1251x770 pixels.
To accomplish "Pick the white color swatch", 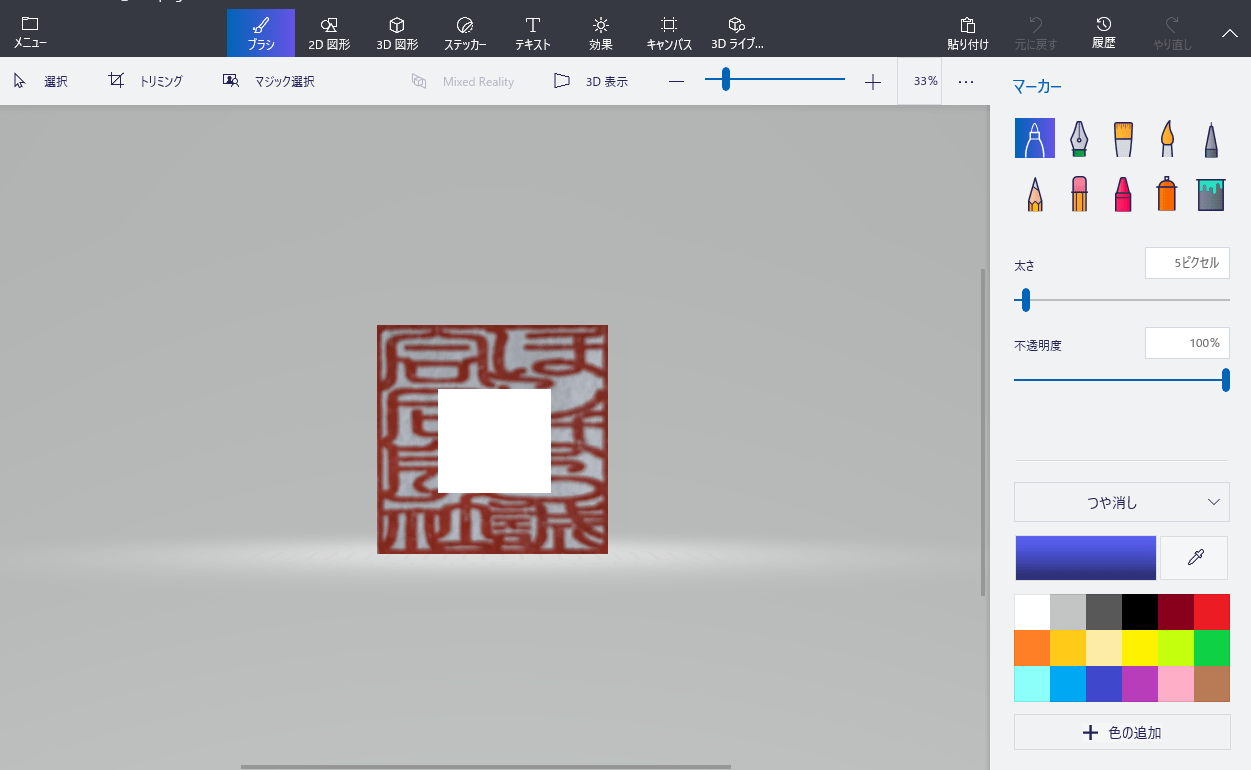I will tap(1032, 612).
